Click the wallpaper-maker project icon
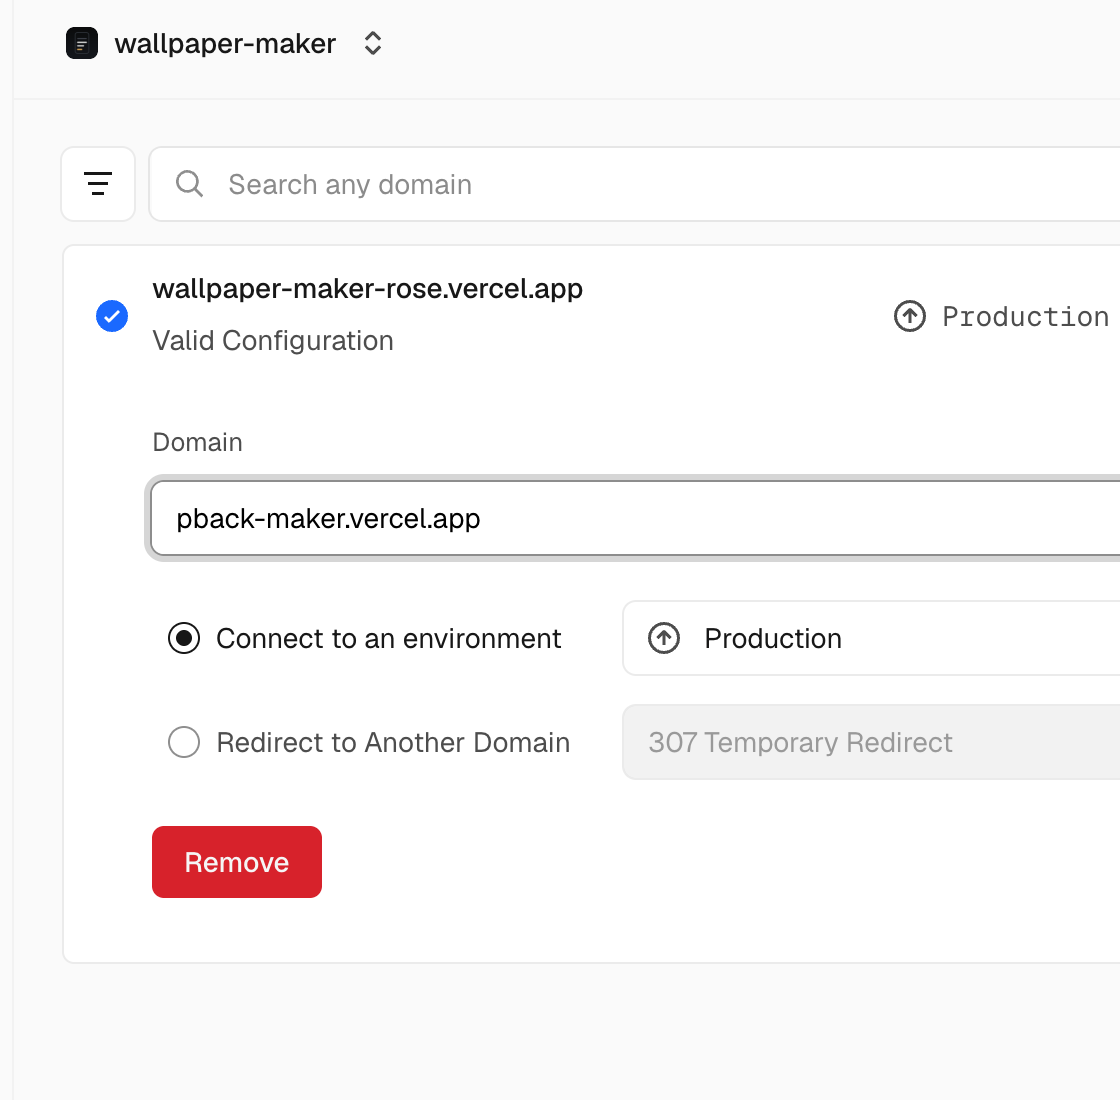Image resolution: width=1120 pixels, height=1100 pixels. point(81,44)
